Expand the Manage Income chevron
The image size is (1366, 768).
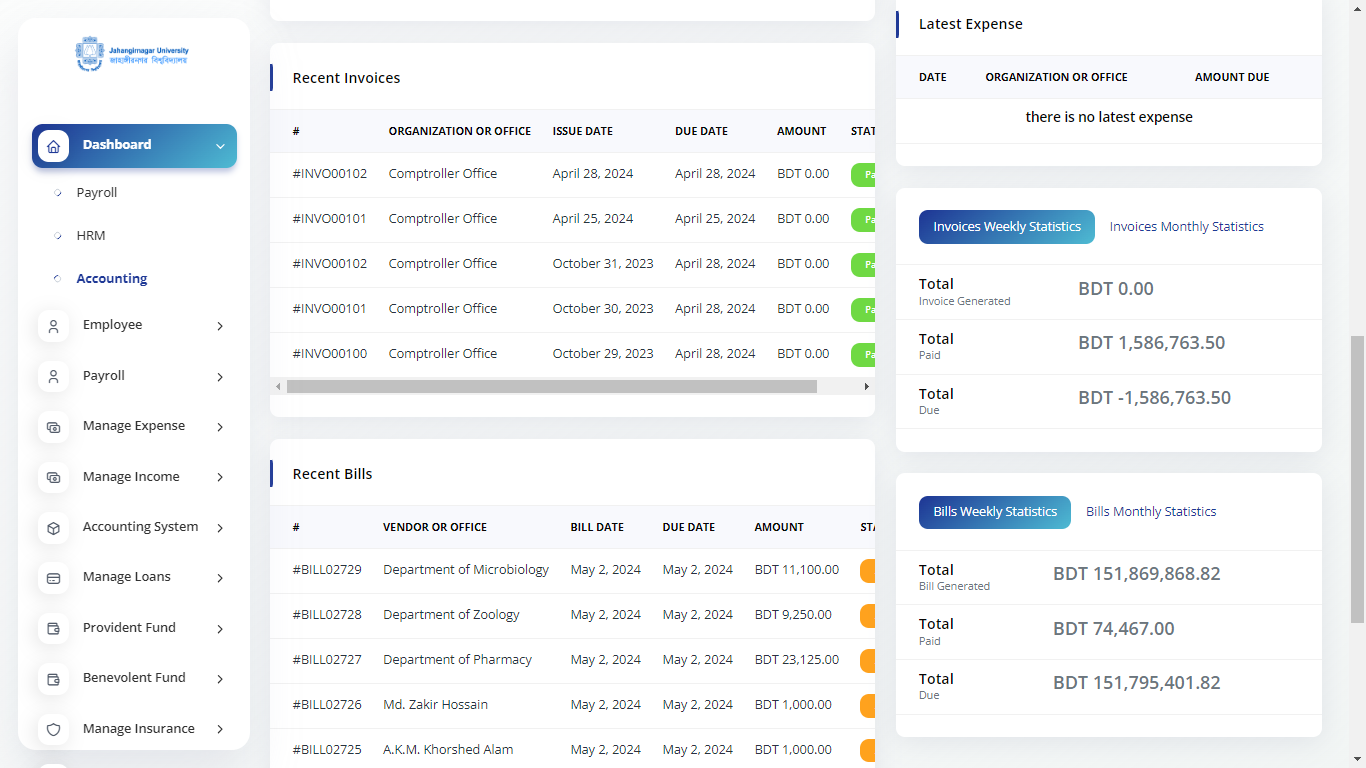[220, 478]
